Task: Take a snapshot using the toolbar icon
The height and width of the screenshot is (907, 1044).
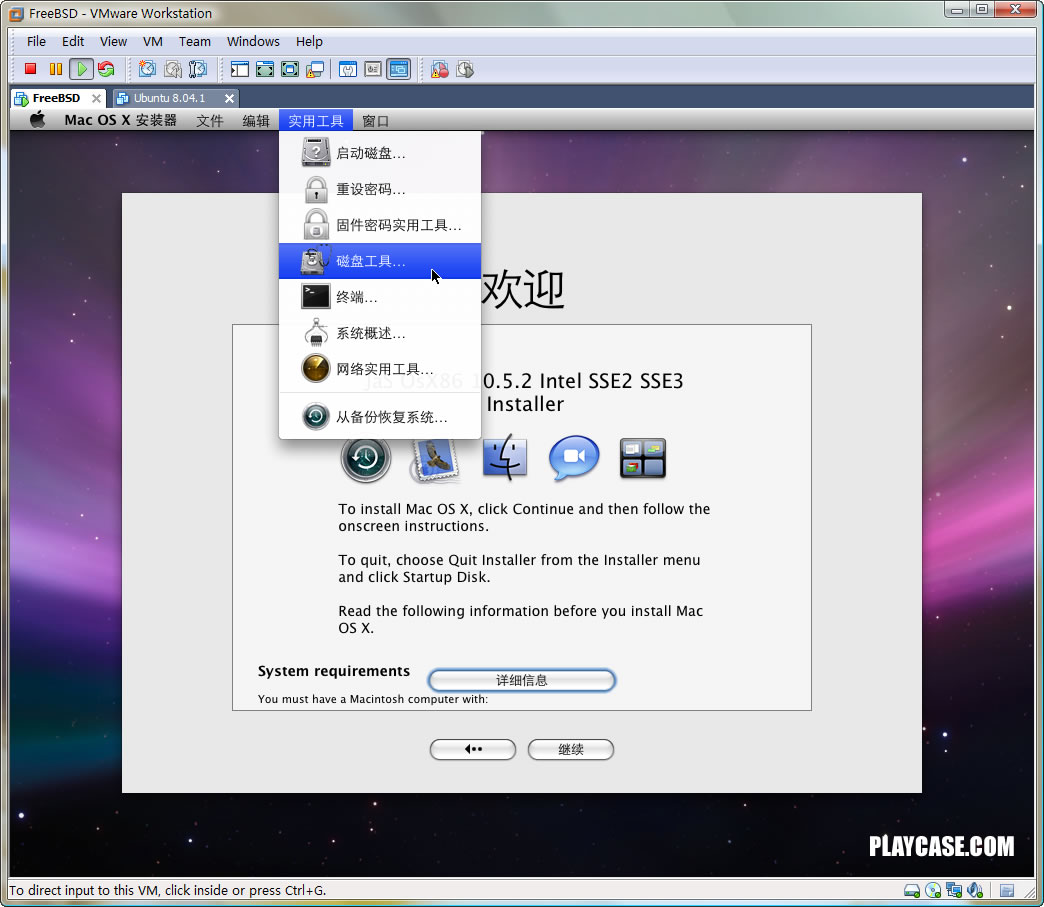Action: point(148,69)
